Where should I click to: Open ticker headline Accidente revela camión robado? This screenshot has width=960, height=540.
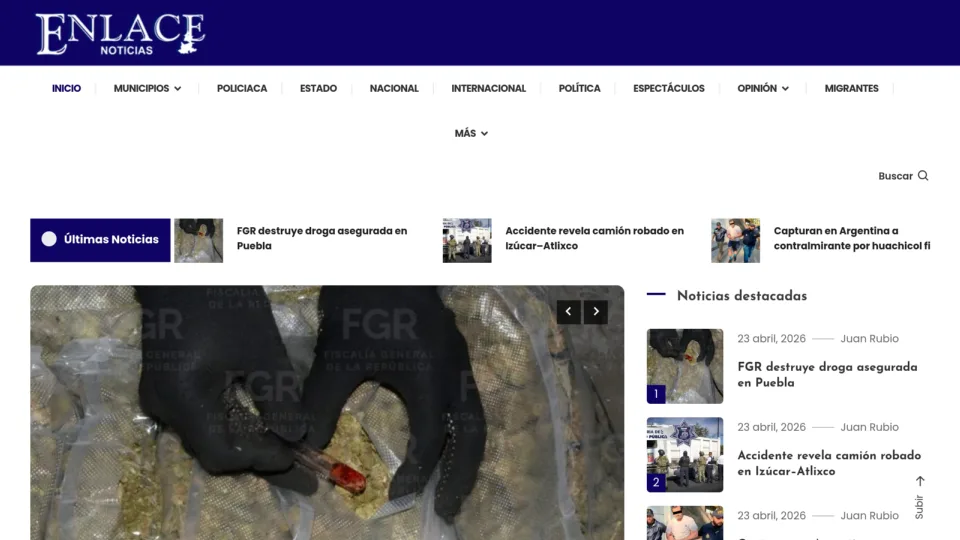coord(594,238)
